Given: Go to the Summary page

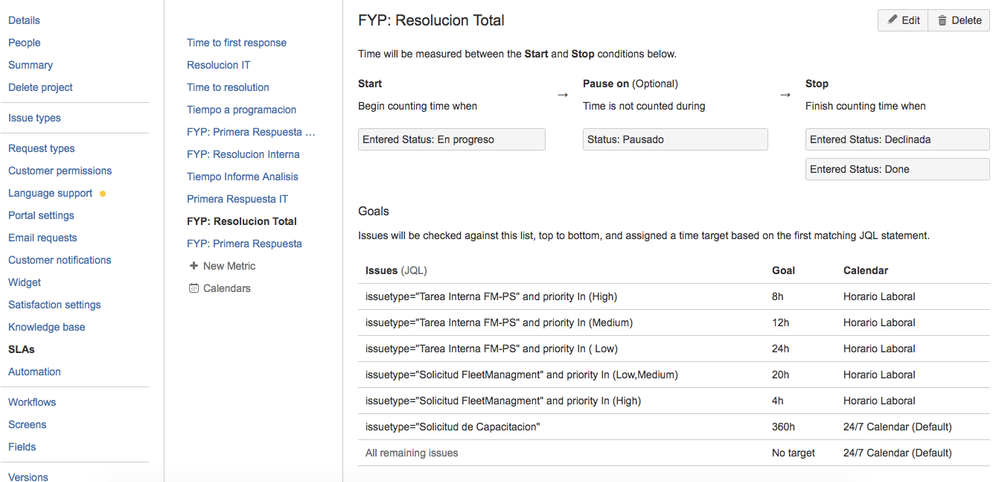Looking at the screenshot, I should point(31,65).
